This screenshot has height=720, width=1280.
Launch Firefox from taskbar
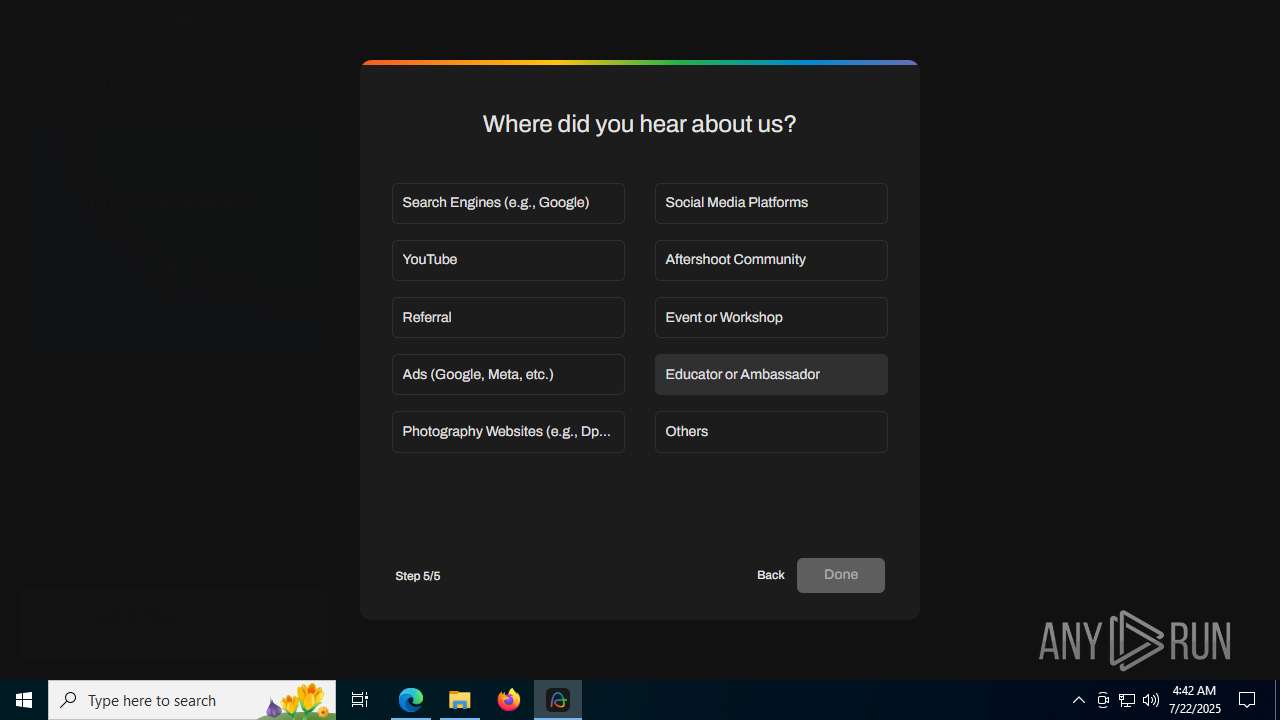pyautogui.click(x=509, y=700)
